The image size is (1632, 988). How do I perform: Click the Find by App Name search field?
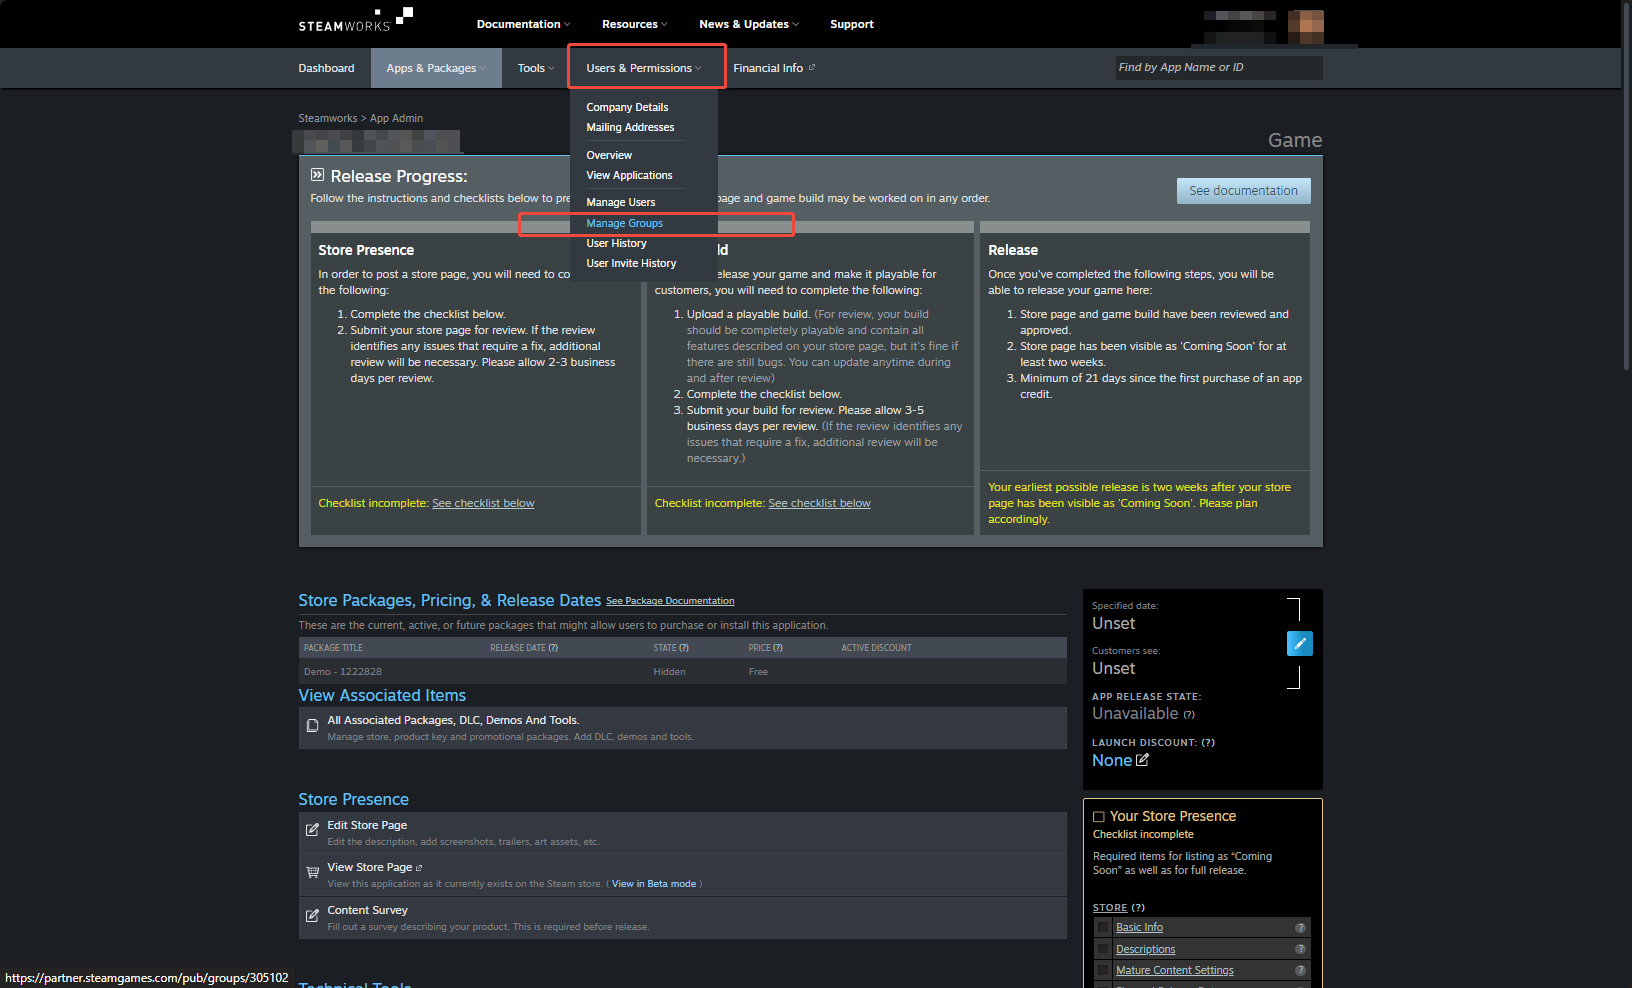click(x=1218, y=67)
